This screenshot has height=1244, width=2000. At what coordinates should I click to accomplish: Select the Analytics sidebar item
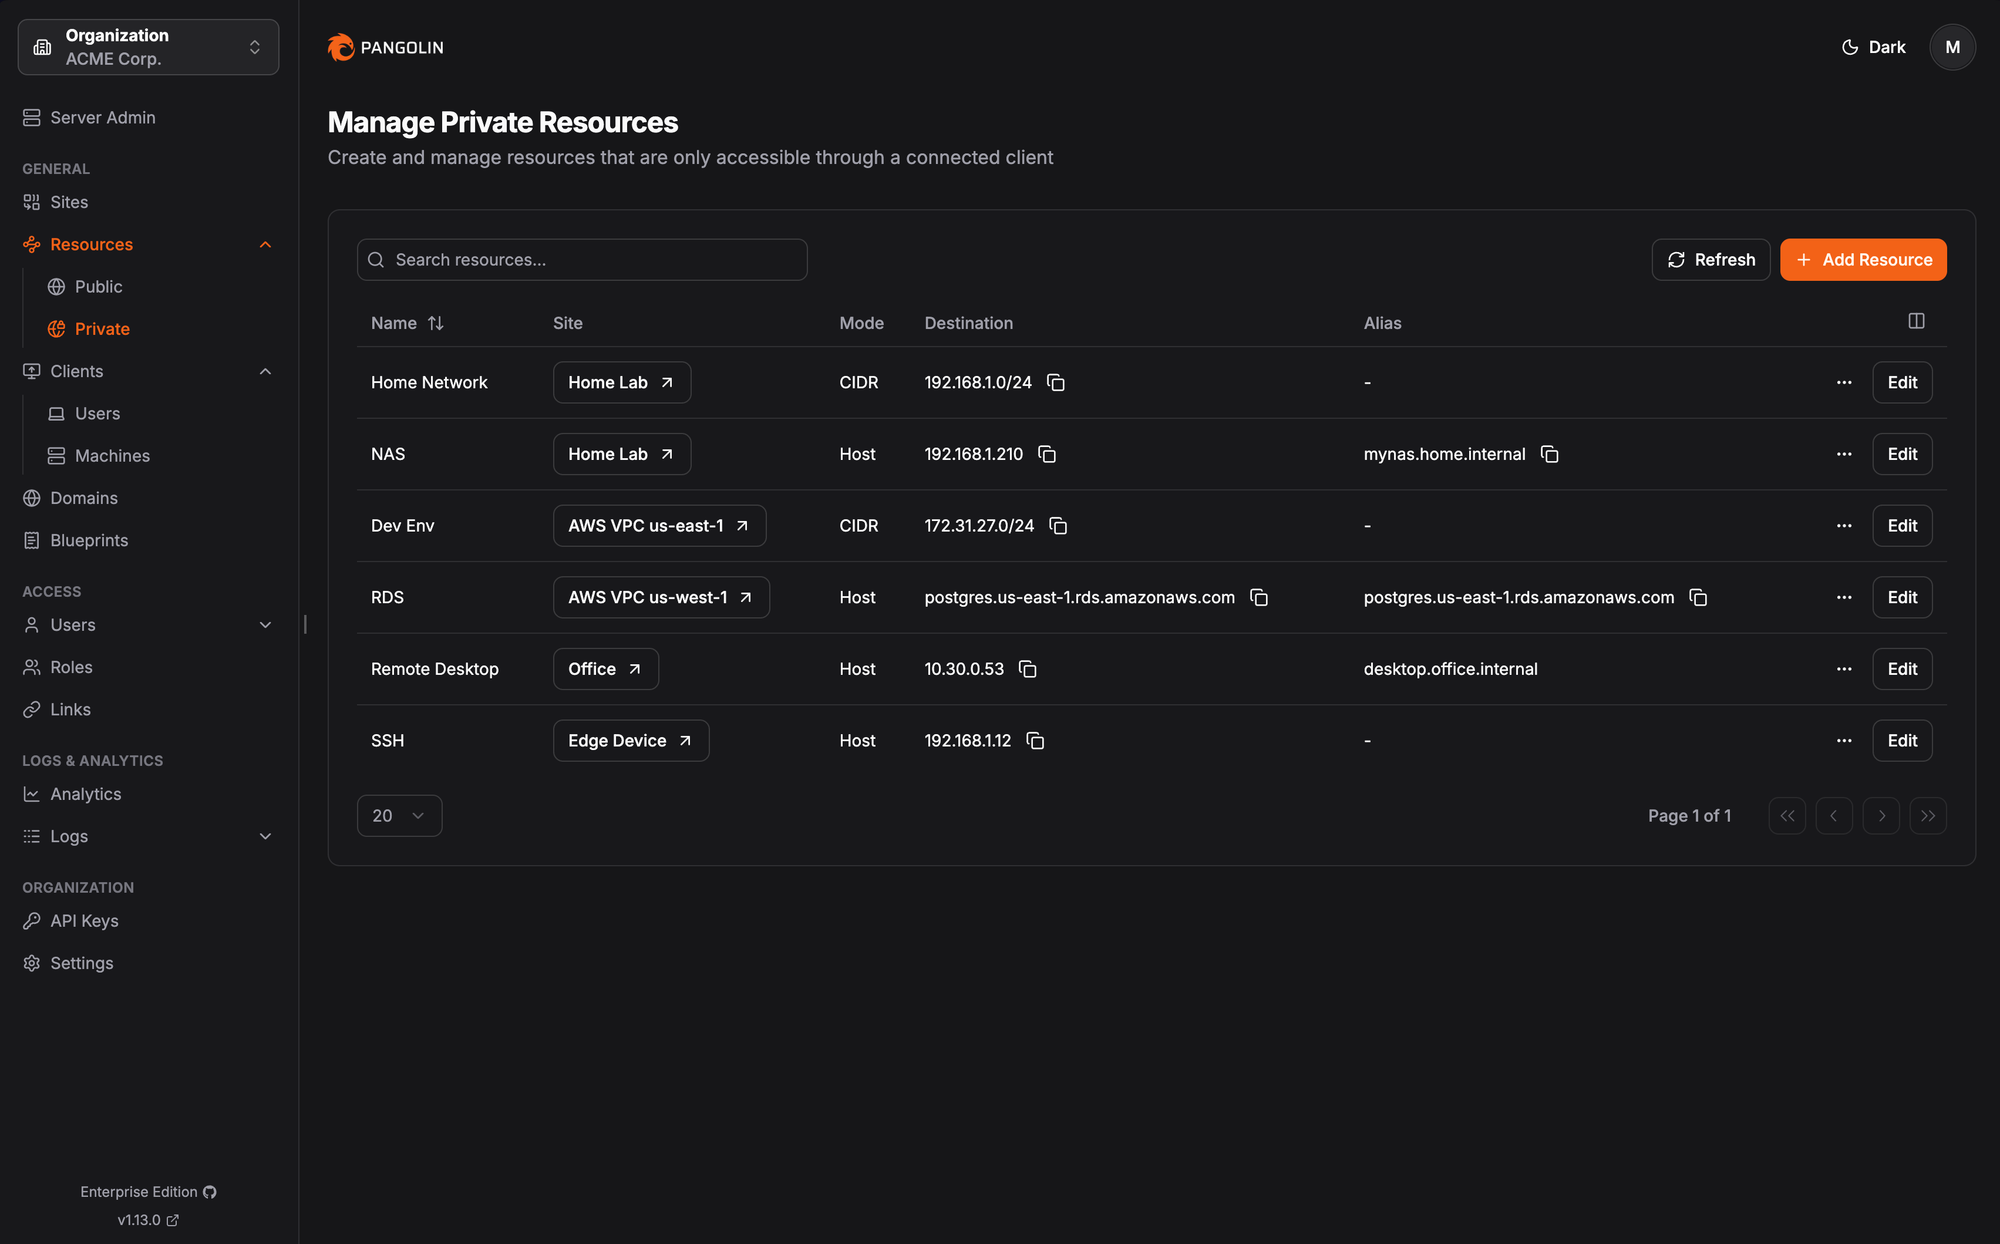tap(86, 793)
